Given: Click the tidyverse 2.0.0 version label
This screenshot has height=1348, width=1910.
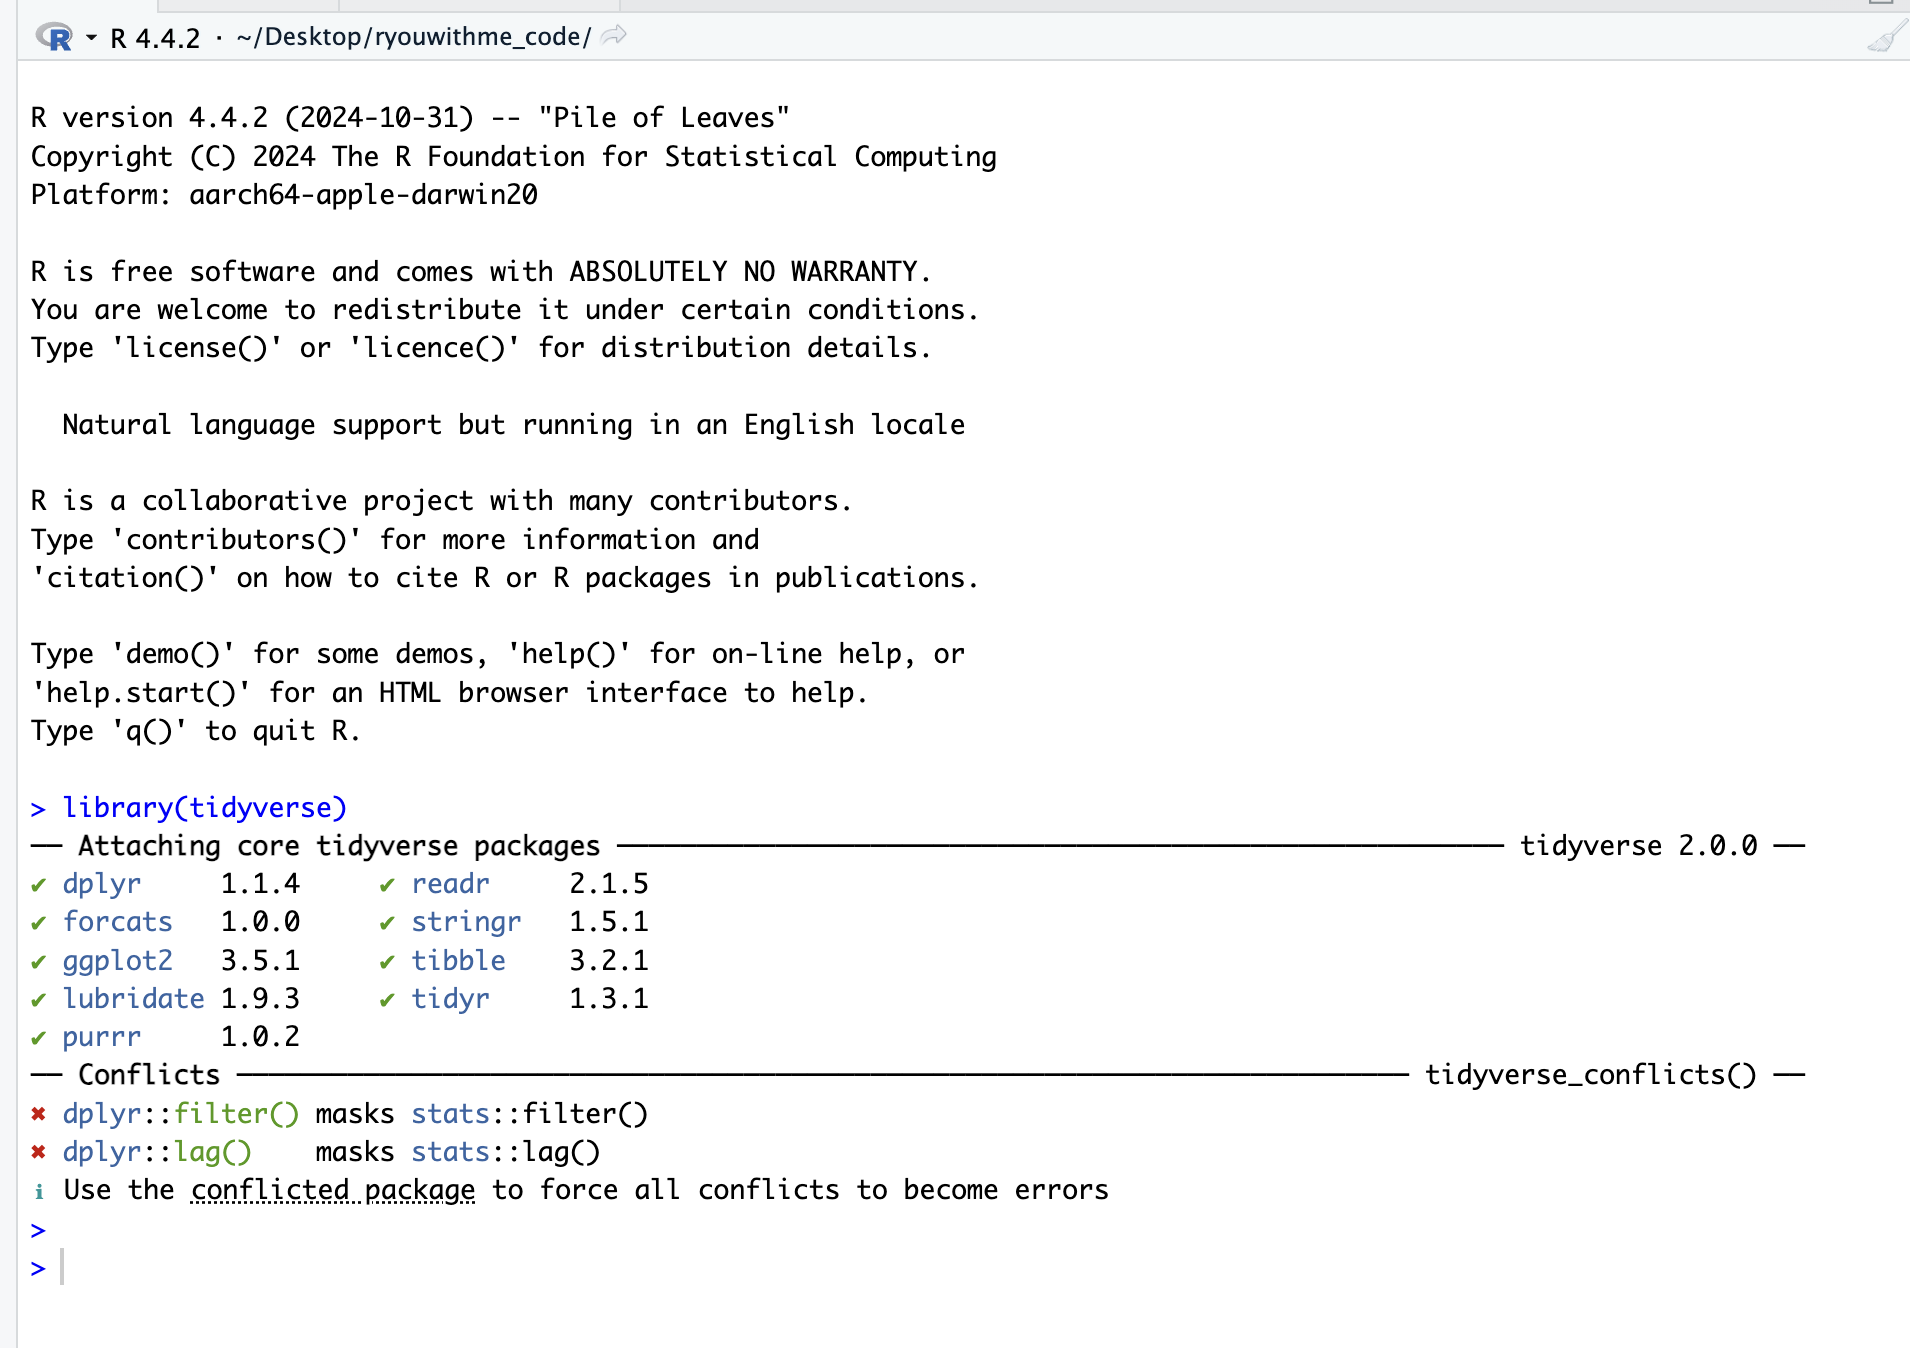Looking at the screenshot, I should tap(1639, 846).
